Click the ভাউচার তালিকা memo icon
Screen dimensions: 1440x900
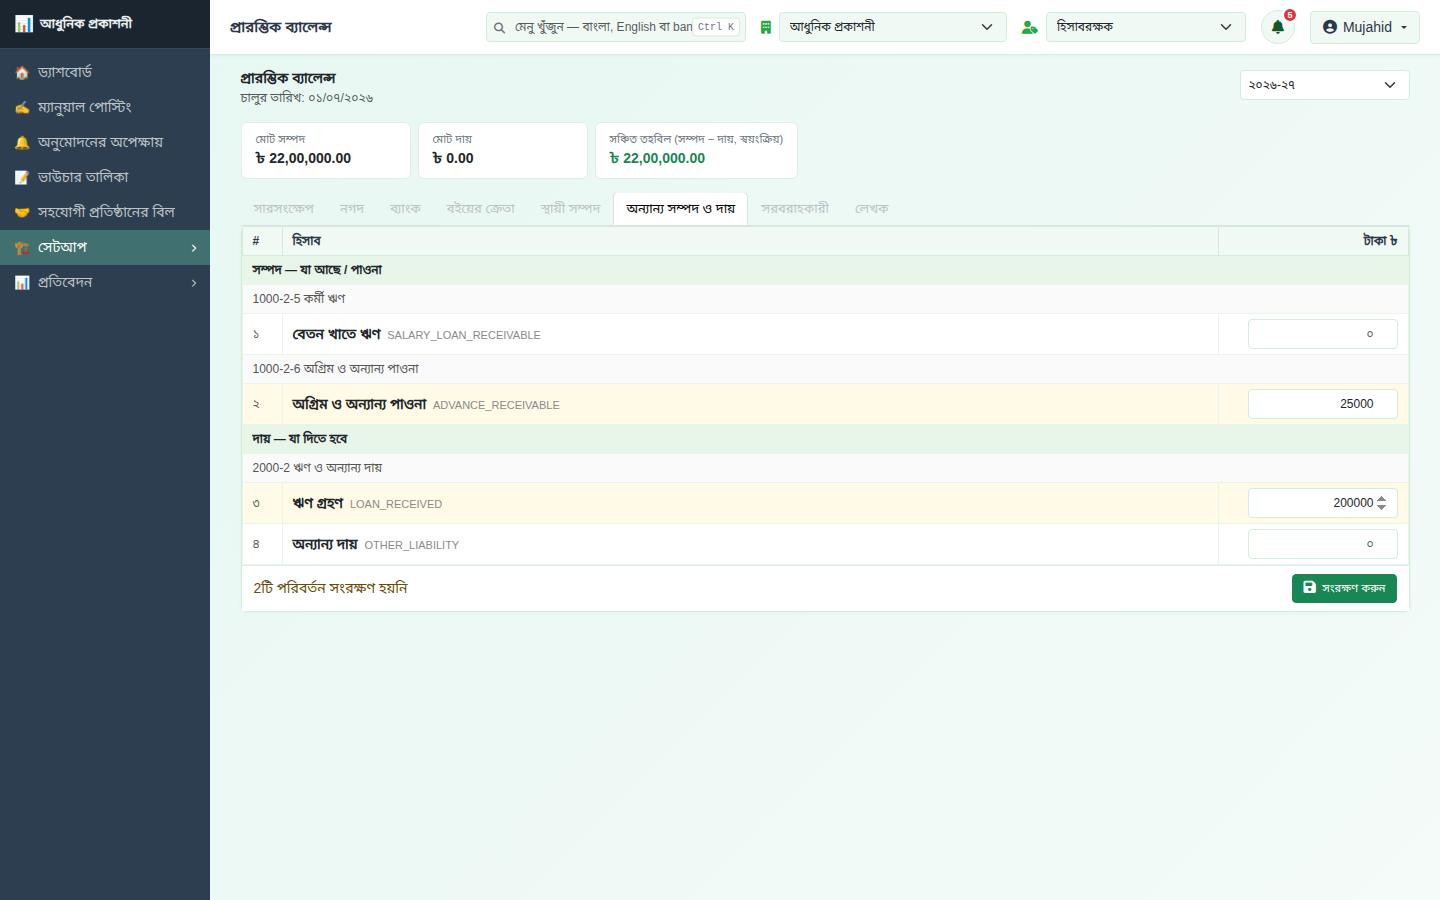click(22, 178)
